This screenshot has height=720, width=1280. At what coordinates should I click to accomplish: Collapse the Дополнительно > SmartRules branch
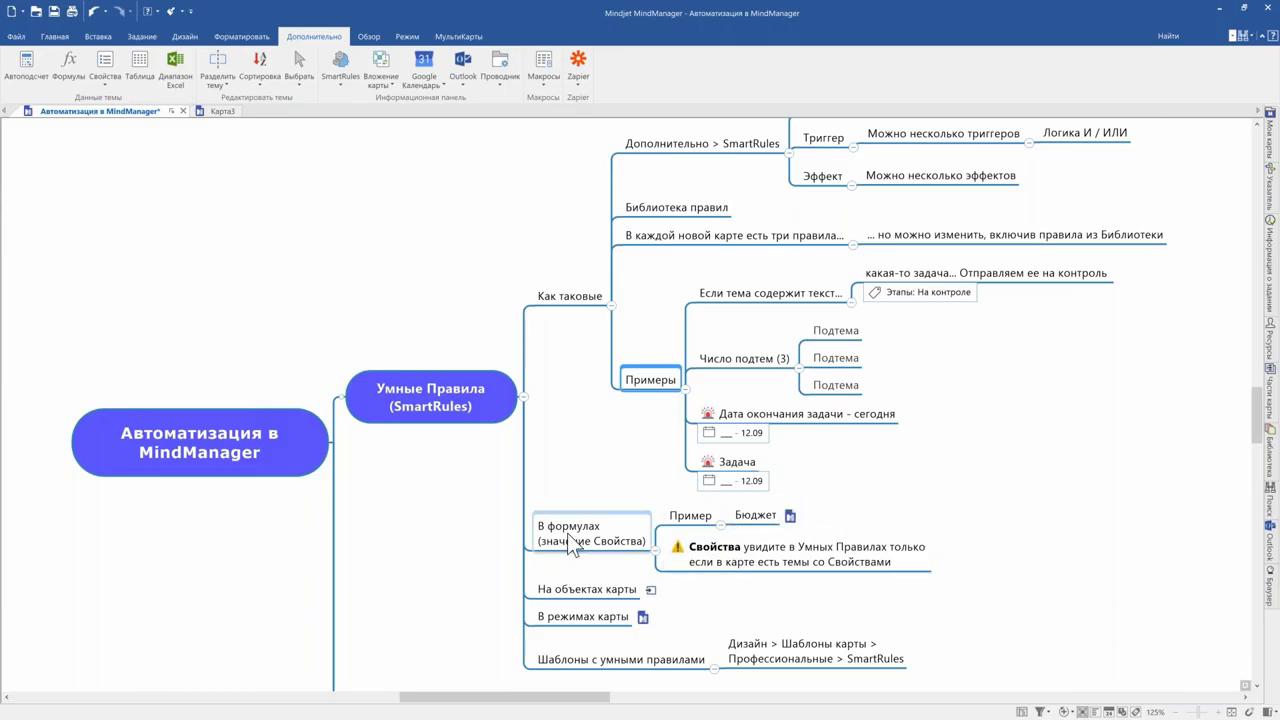click(789, 153)
